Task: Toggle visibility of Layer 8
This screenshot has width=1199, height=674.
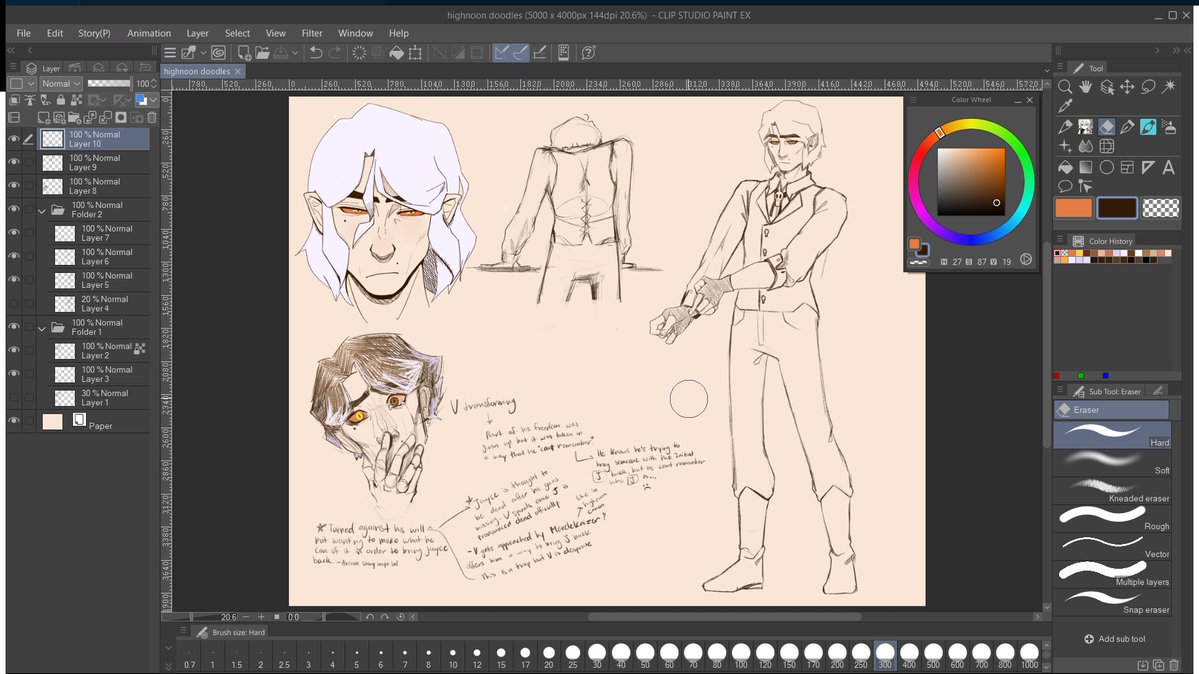Action: click(x=14, y=186)
